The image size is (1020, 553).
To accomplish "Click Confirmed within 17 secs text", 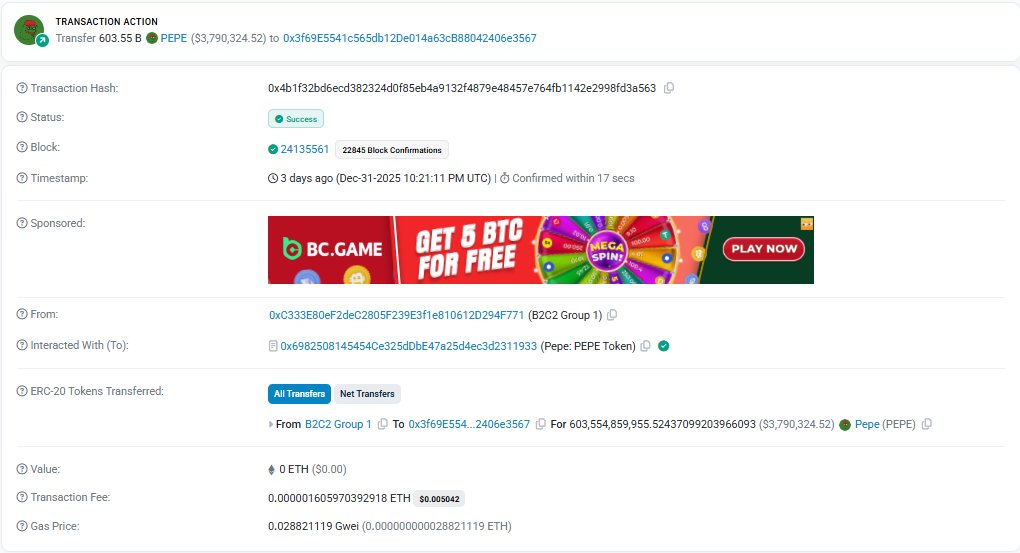I will (573, 178).
